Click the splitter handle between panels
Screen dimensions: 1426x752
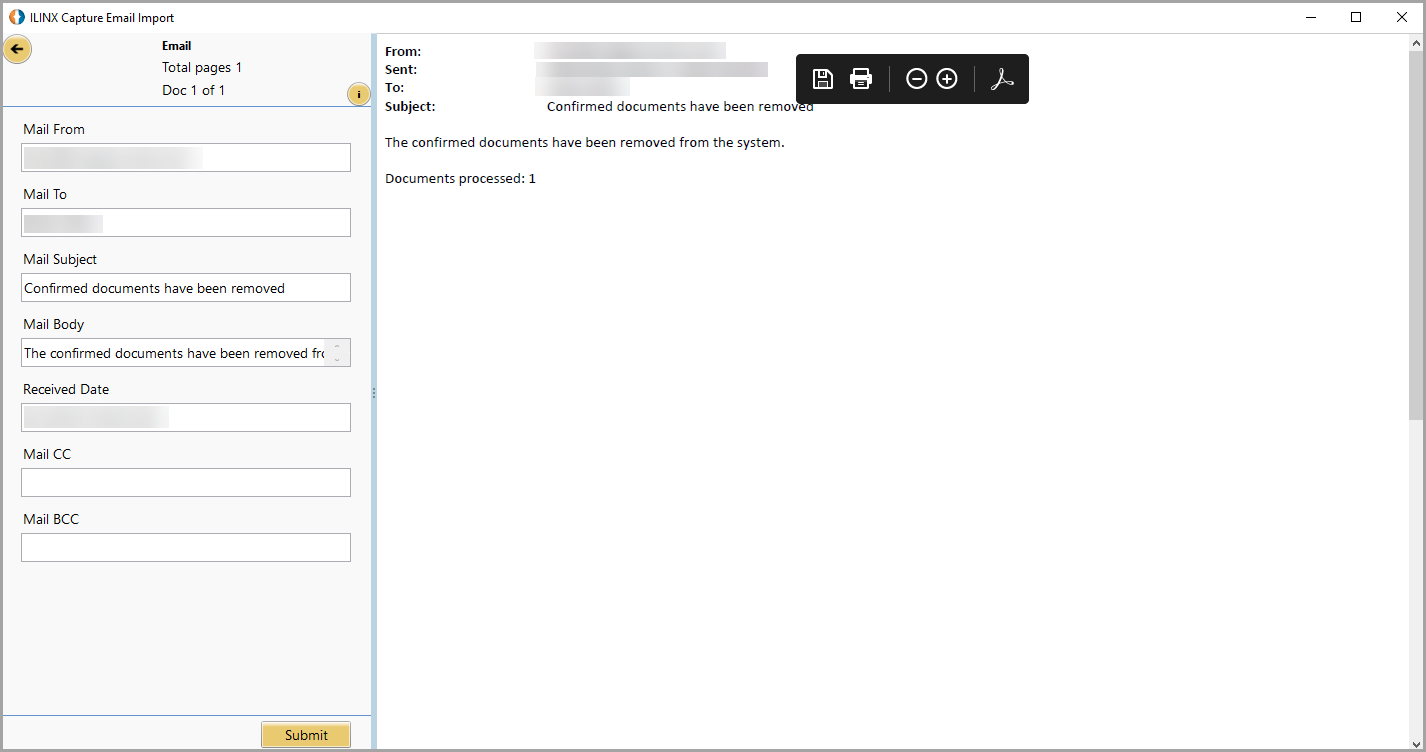tap(374, 393)
